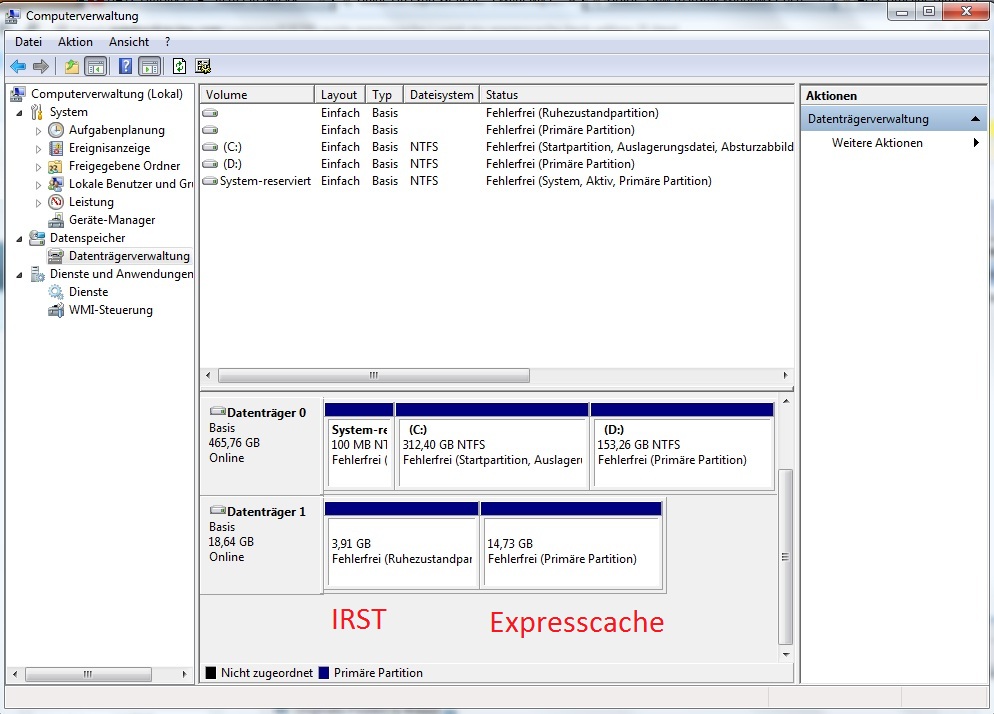Select Leistung in the tree
994x714 pixels.
pyautogui.click(x=91, y=202)
